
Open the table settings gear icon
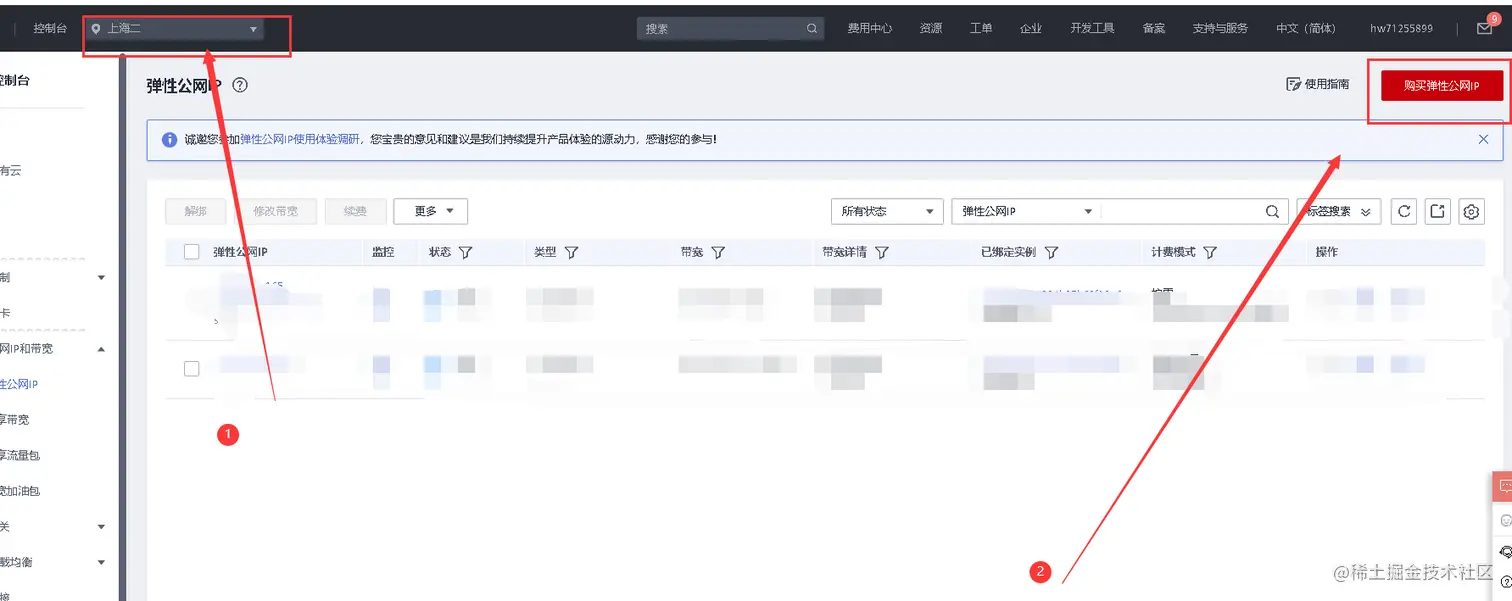pyautogui.click(x=1471, y=211)
